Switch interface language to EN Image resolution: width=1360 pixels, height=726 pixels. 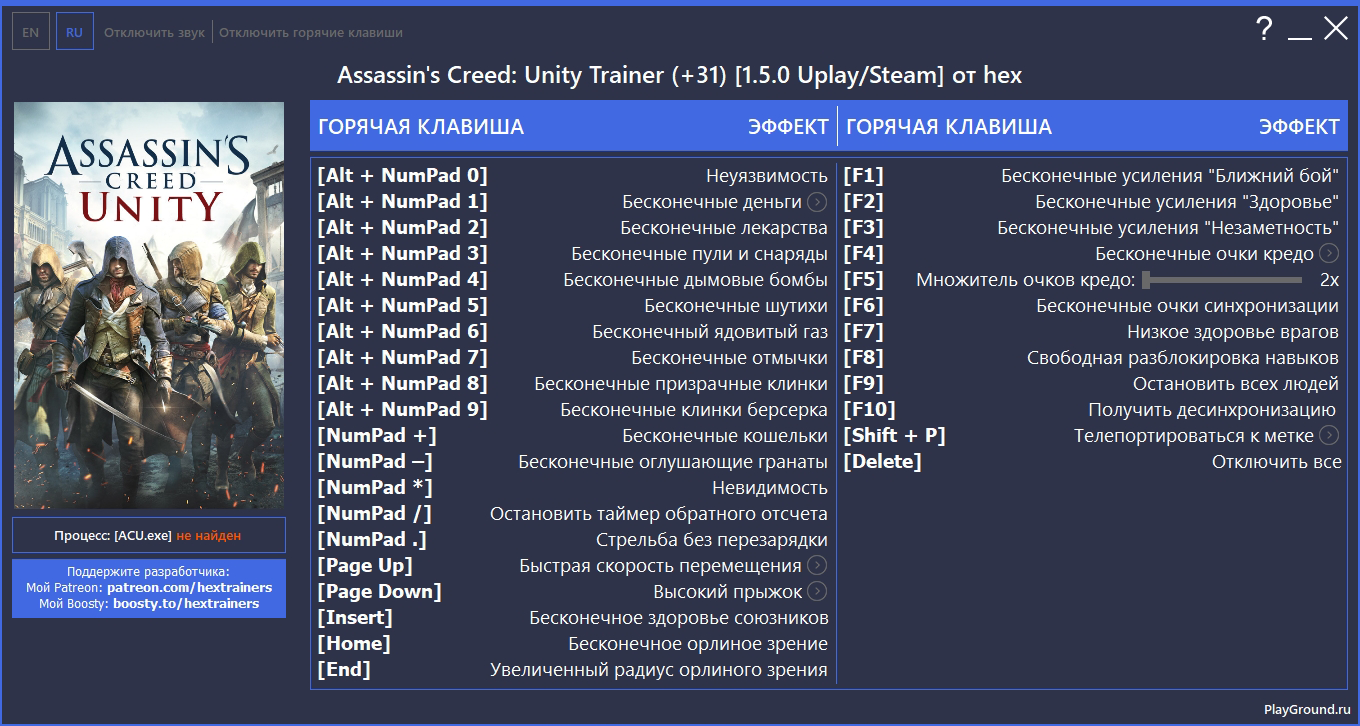pos(31,32)
